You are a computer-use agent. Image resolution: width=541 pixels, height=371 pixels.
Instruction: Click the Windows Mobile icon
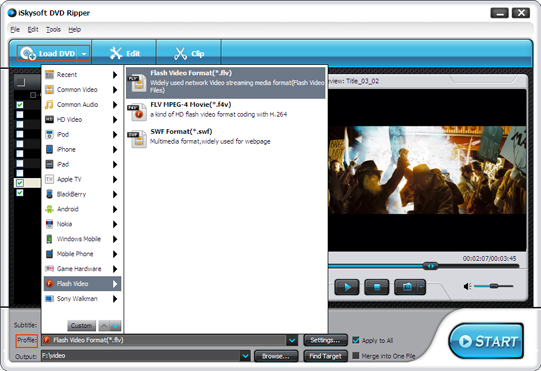(x=49, y=239)
